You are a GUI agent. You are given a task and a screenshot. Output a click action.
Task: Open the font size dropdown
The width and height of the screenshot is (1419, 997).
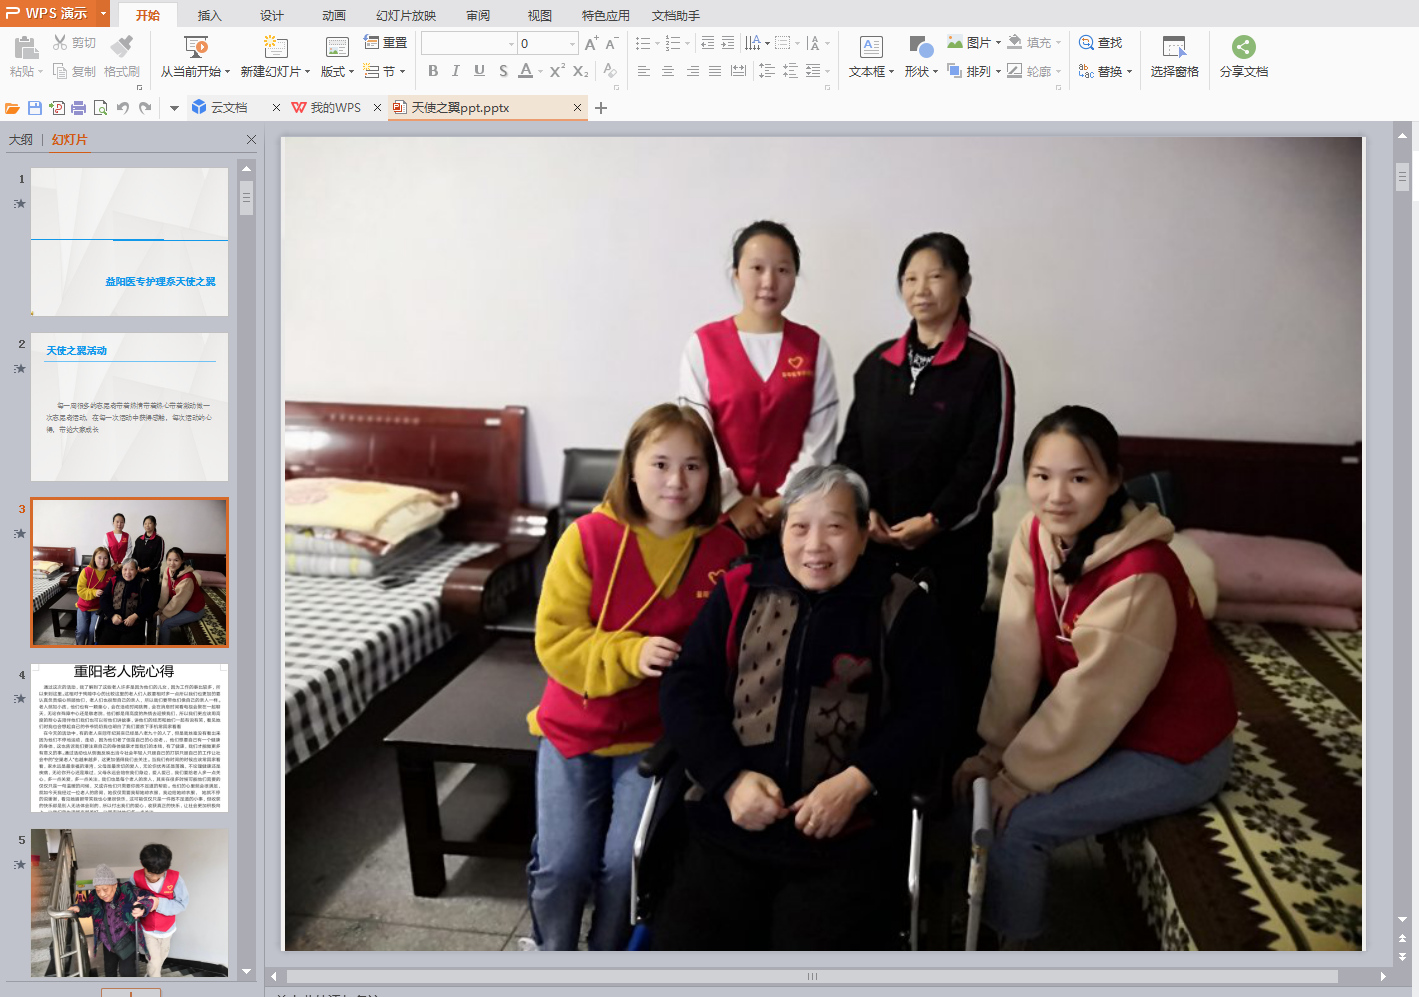click(572, 44)
